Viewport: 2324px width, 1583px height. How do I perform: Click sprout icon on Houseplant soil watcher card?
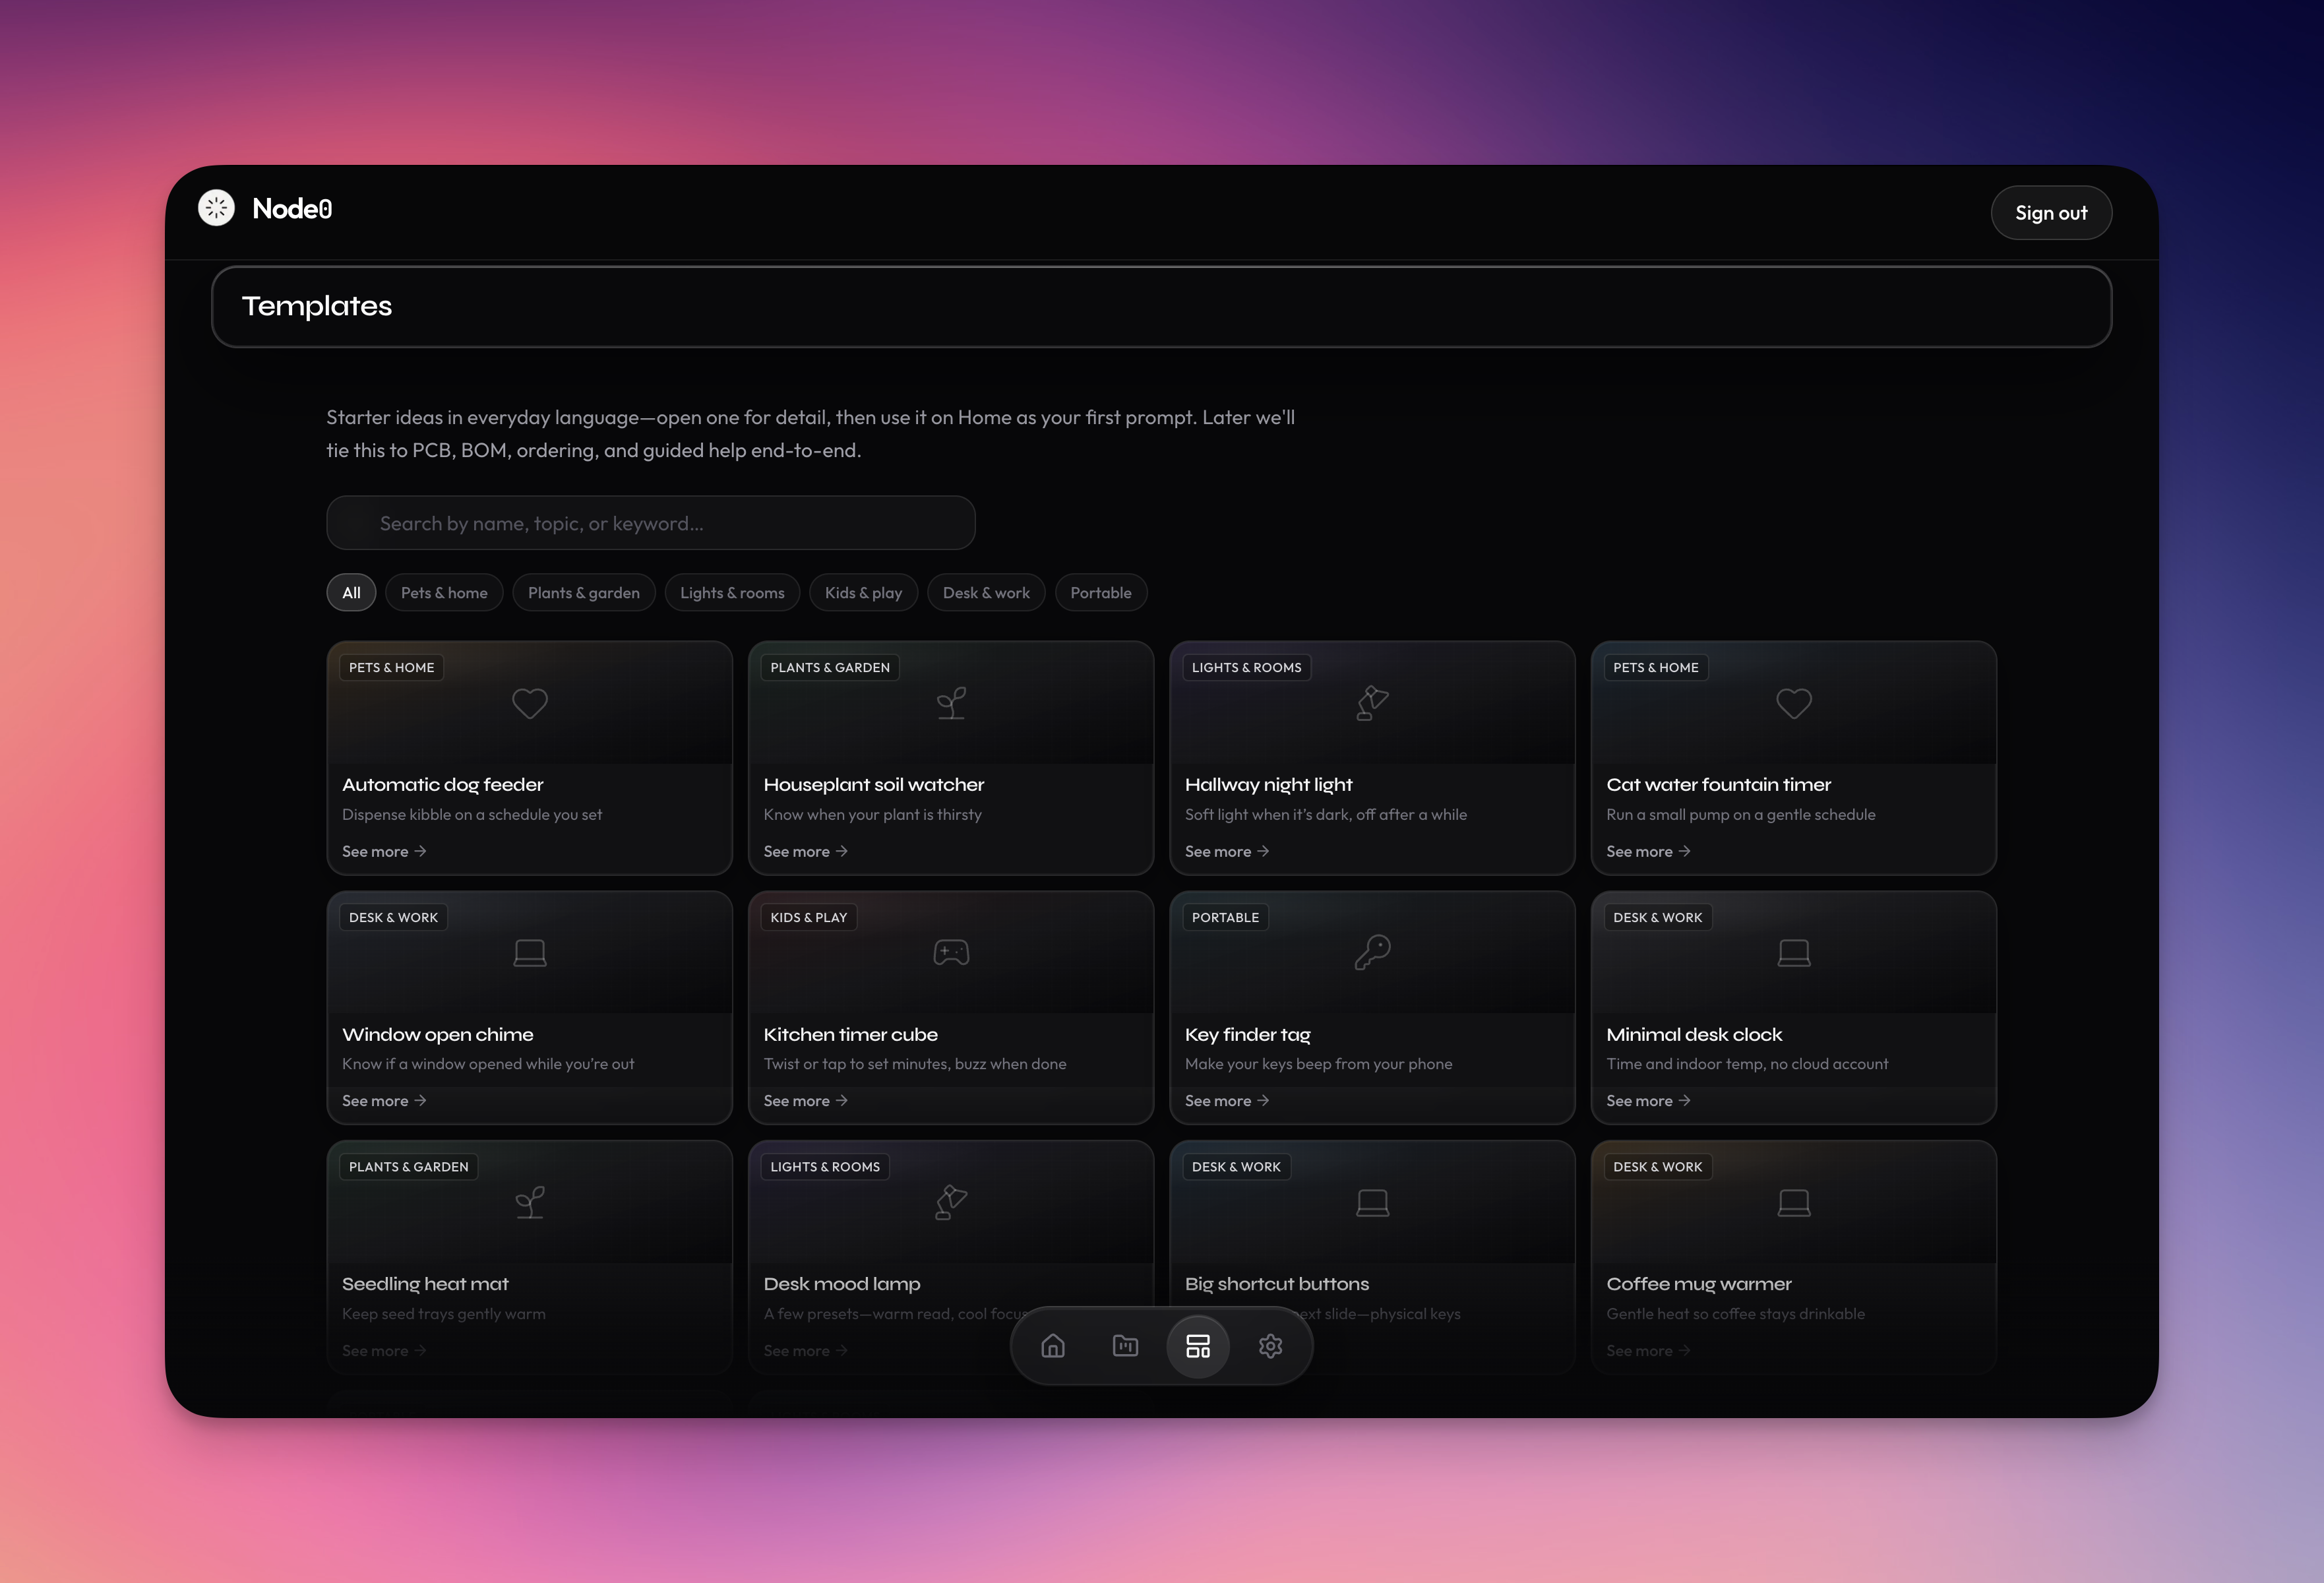coord(951,703)
